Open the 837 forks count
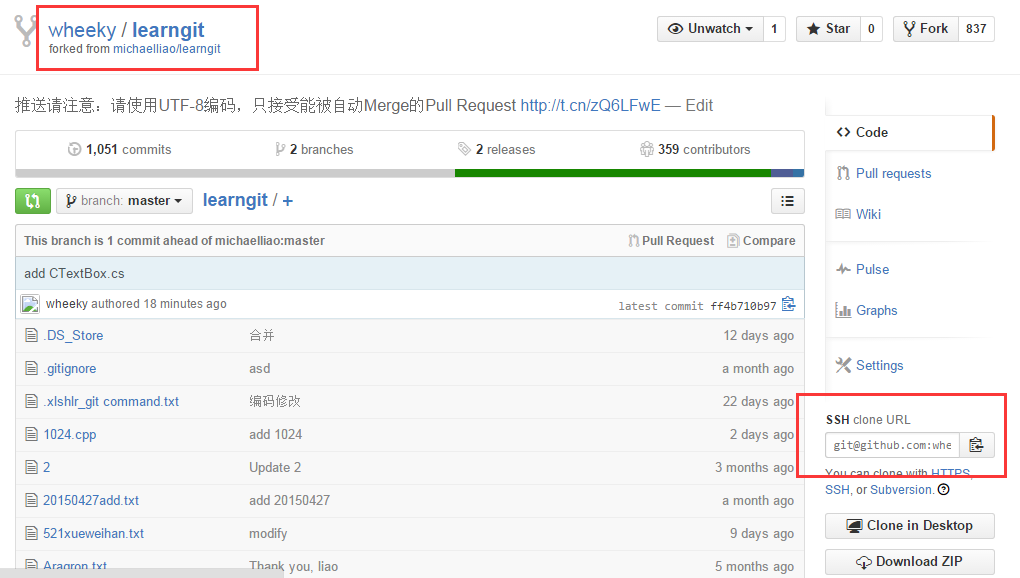Viewport: 1020px width, 578px height. 976,29
